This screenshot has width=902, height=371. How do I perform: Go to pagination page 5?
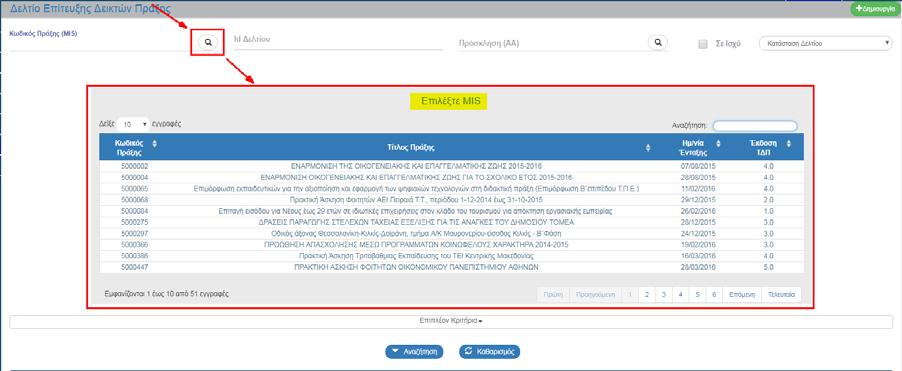pos(697,294)
